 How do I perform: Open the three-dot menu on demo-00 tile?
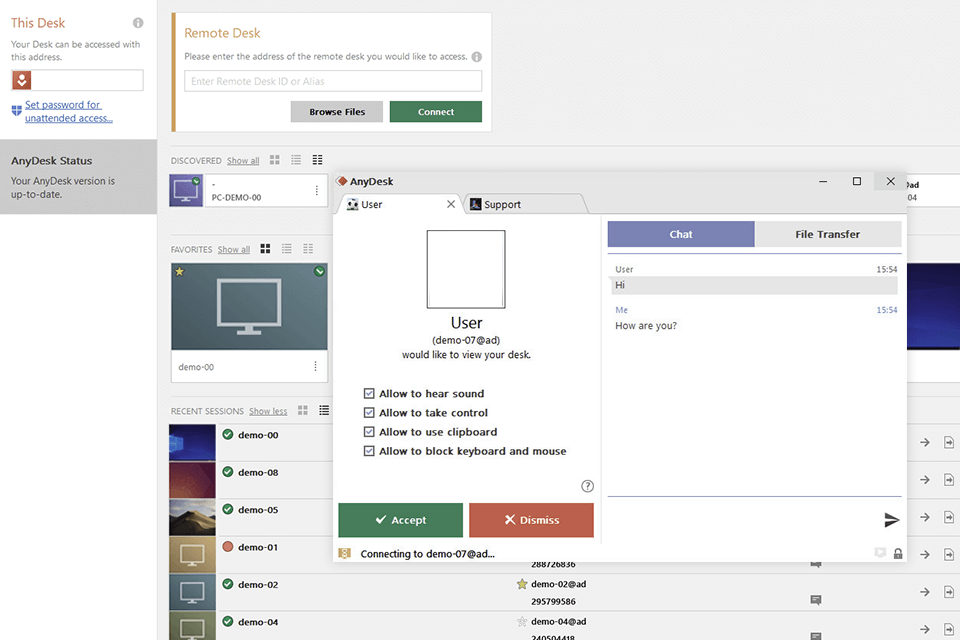tap(316, 367)
